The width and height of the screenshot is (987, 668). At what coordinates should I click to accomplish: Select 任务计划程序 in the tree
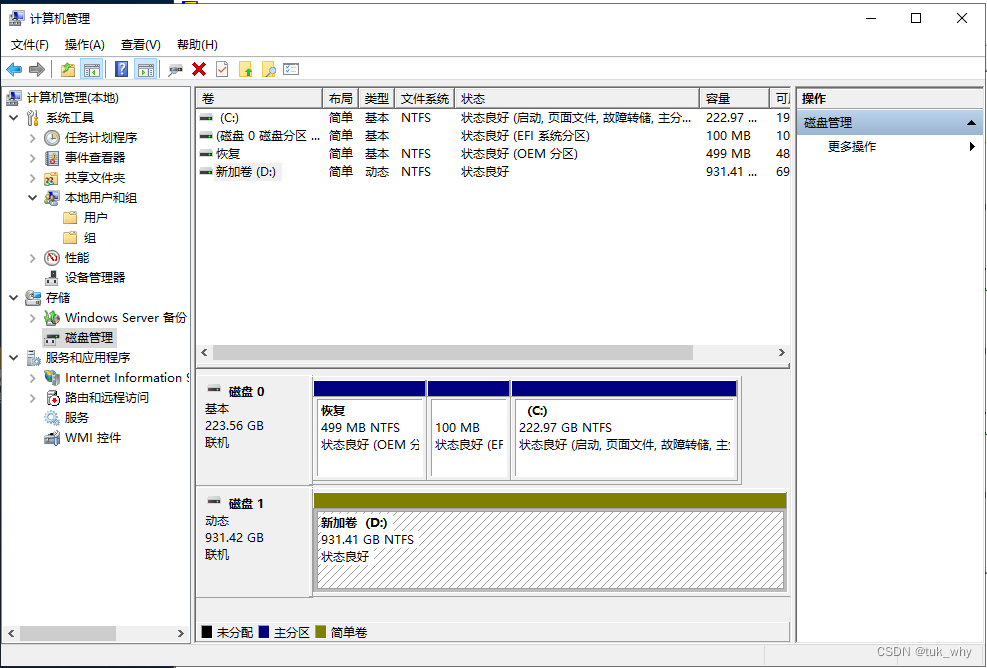tap(101, 137)
